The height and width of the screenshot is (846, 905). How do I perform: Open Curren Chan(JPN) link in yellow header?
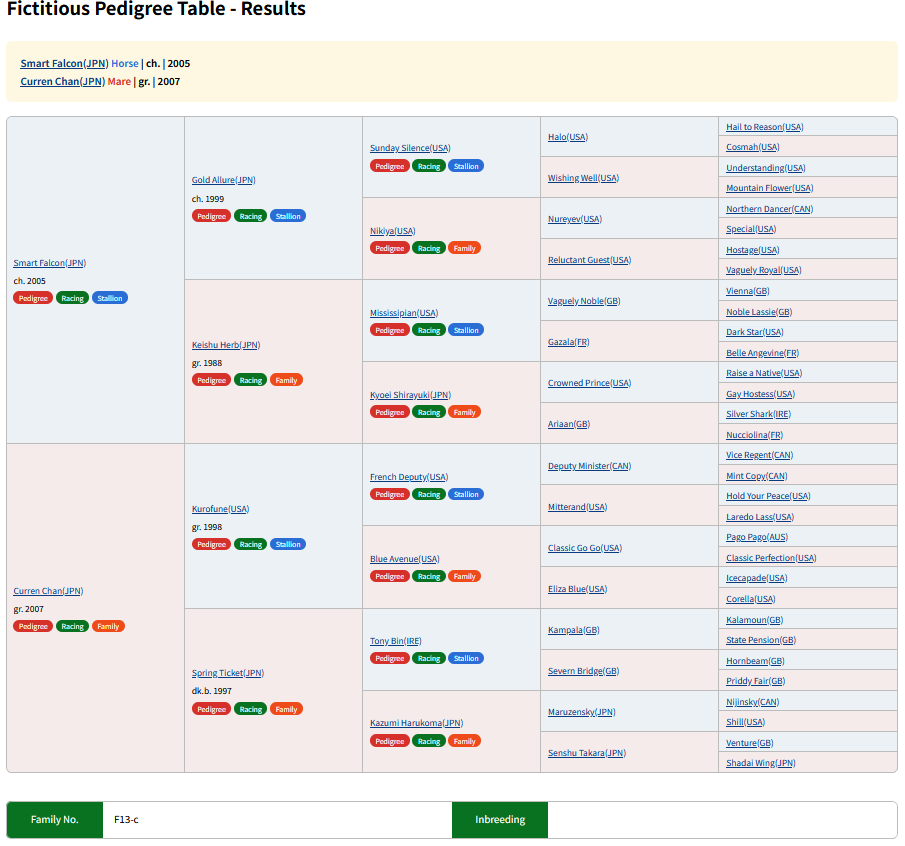(63, 81)
